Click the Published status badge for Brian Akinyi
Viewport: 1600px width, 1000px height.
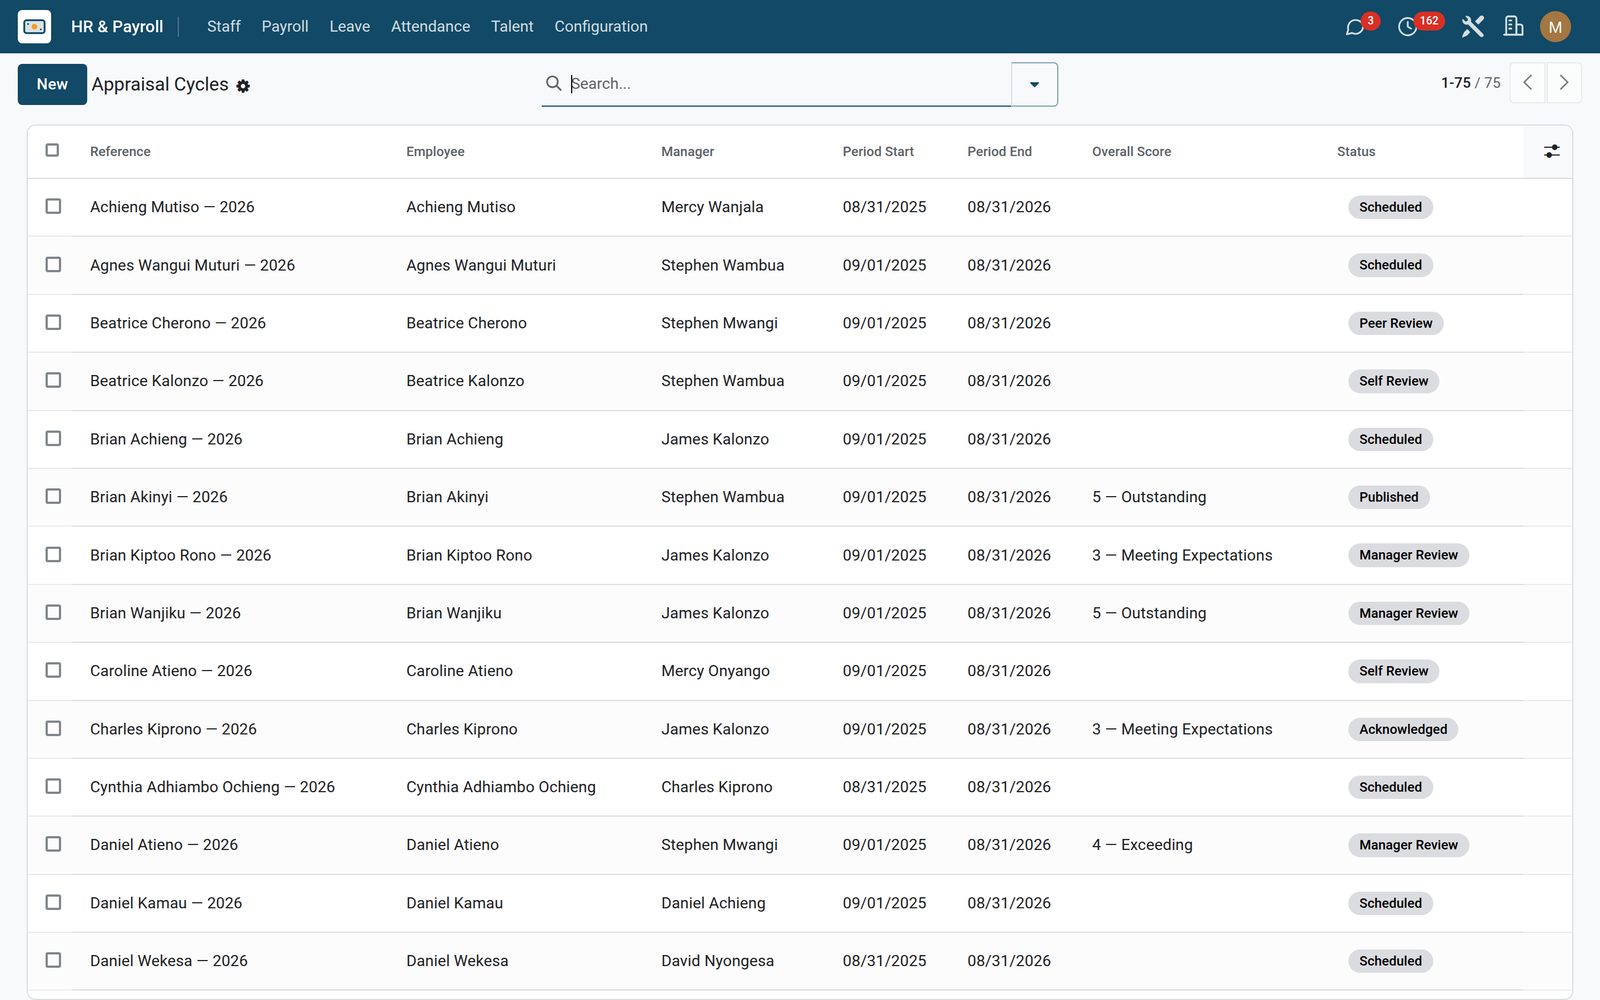pyautogui.click(x=1388, y=497)
